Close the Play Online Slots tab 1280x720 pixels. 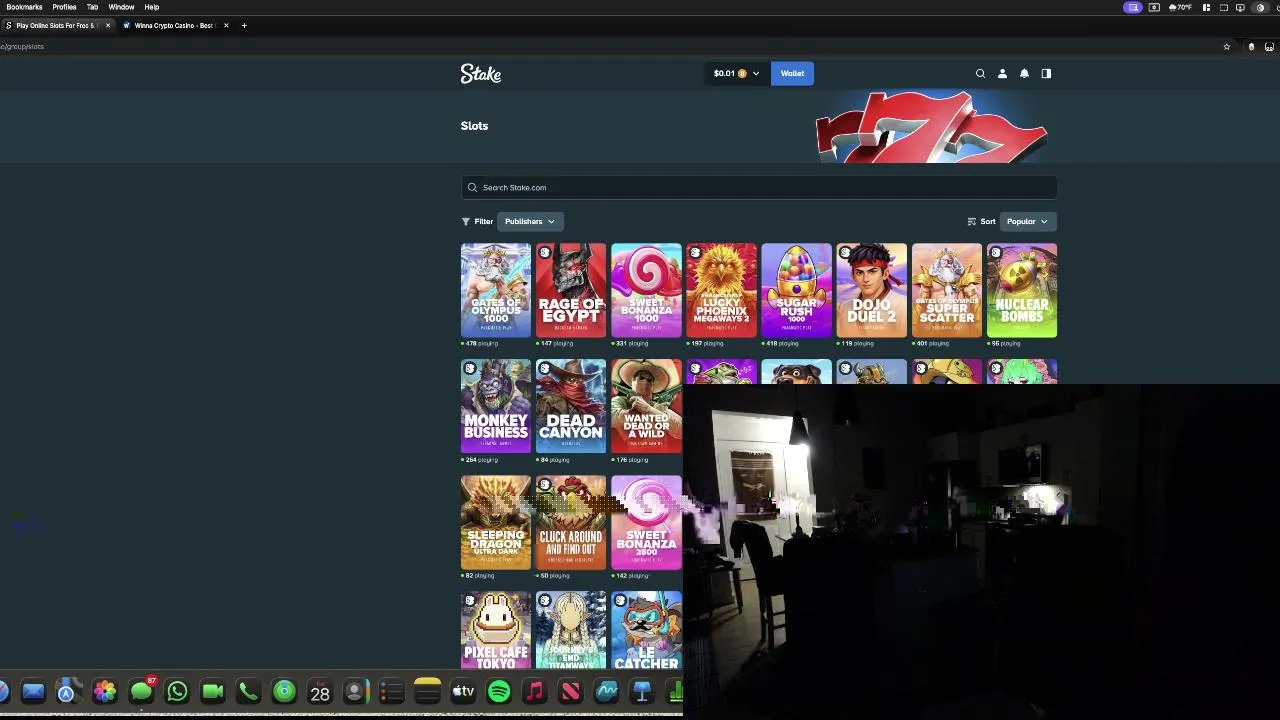pos(108,25)
